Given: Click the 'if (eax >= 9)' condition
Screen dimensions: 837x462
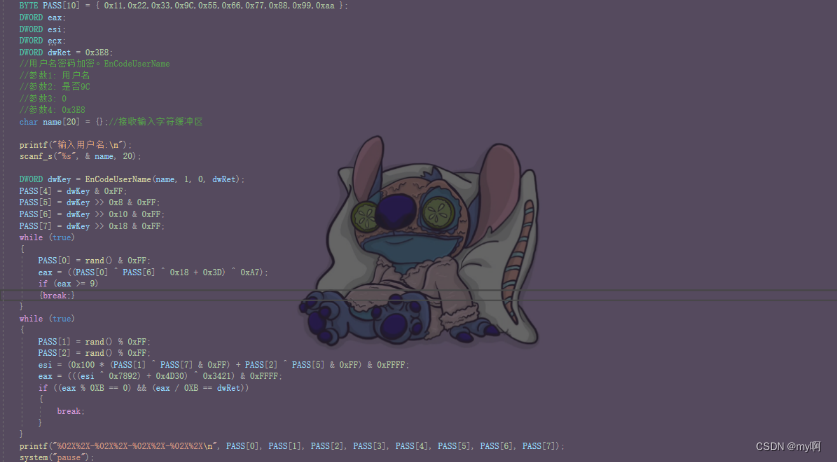Looking at the screenshot, I should click(x=68, y=284).
